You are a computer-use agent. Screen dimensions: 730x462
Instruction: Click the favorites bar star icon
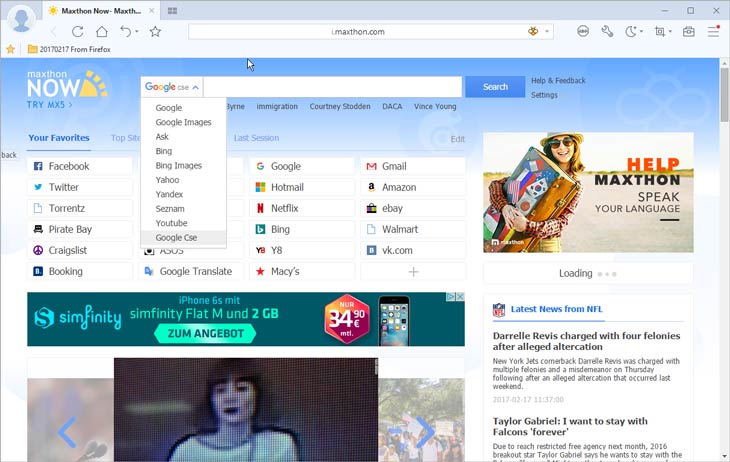(10, 49)
